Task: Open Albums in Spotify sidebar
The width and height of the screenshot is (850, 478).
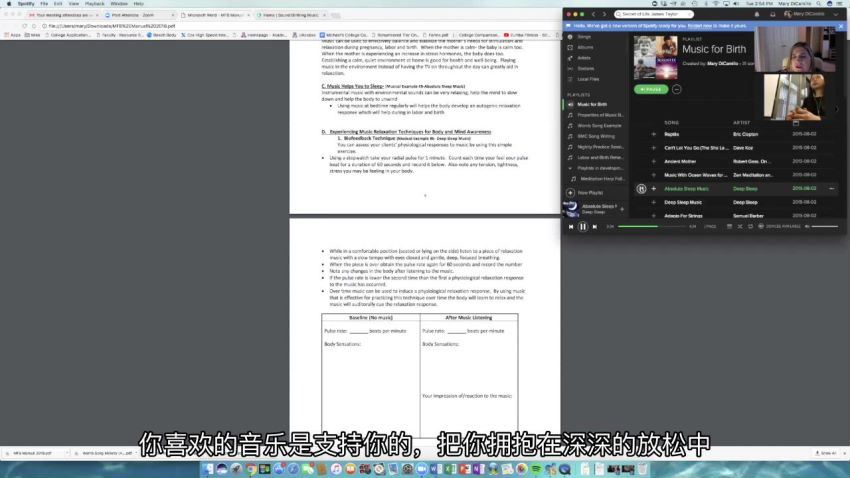Action: click(585, 48)
